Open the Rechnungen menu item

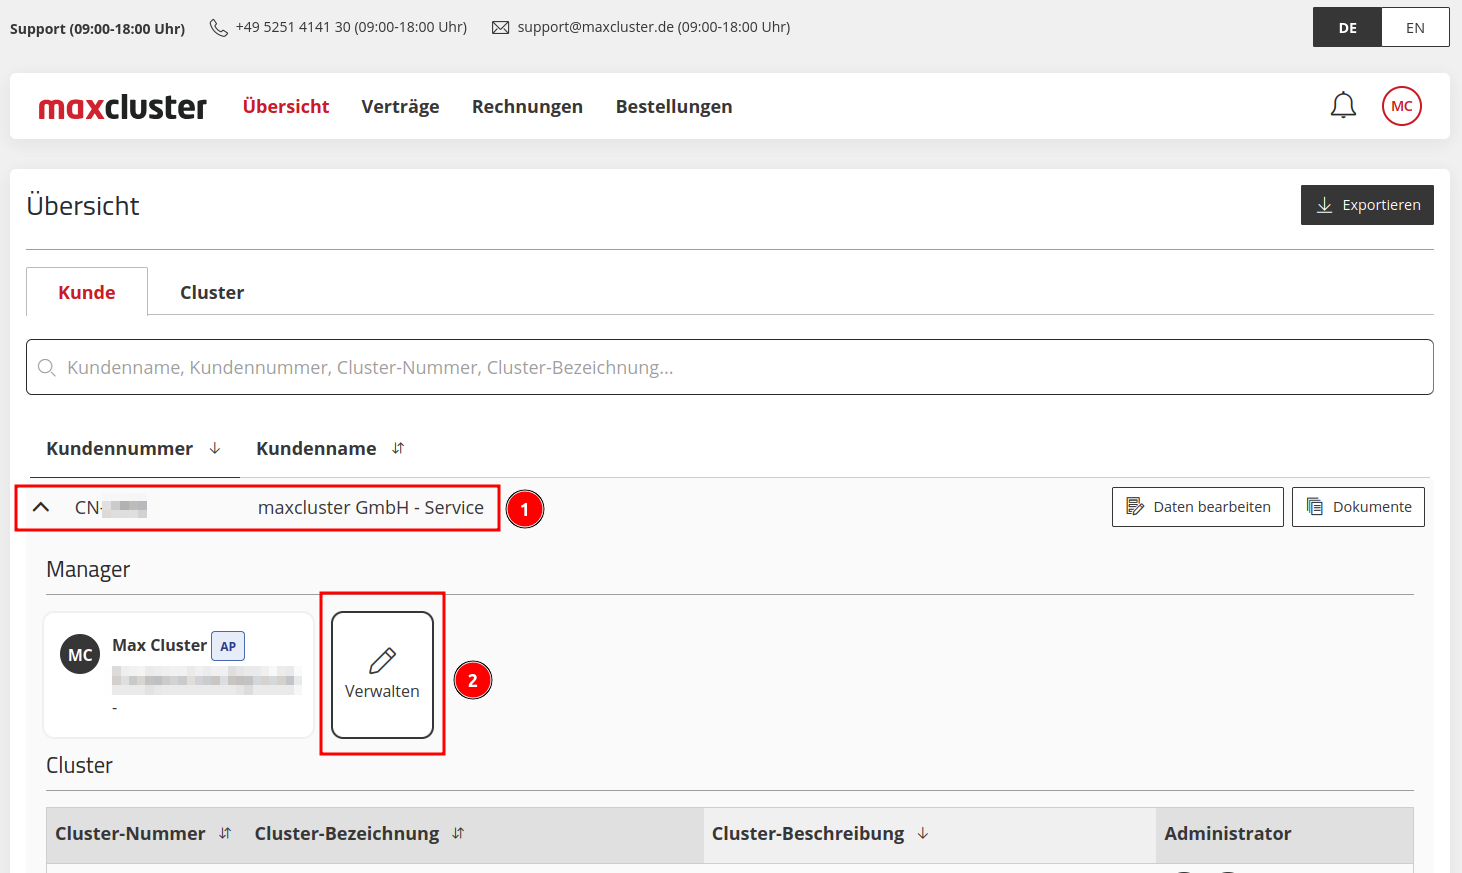(527, 106)
